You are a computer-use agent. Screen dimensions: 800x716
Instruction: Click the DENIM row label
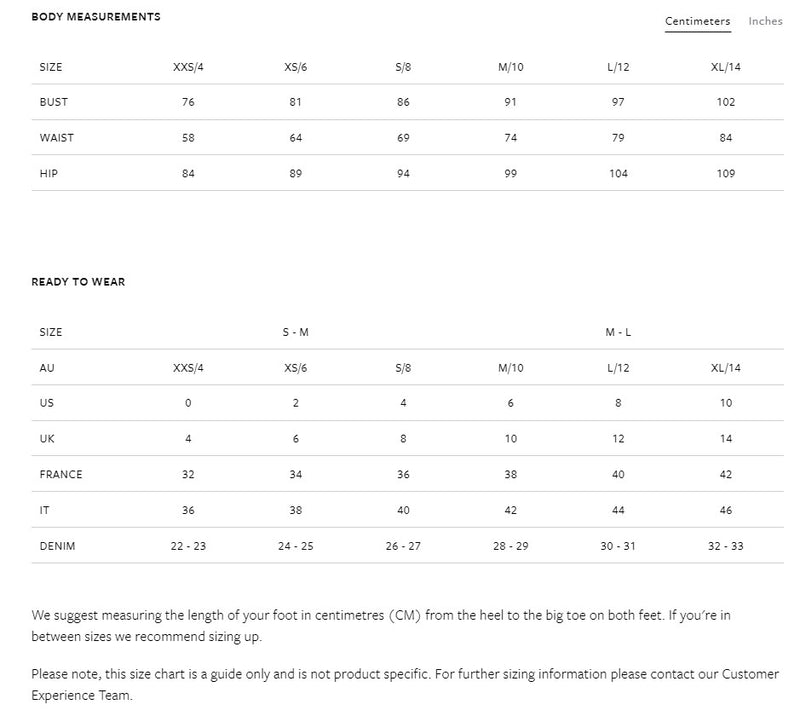57,546
